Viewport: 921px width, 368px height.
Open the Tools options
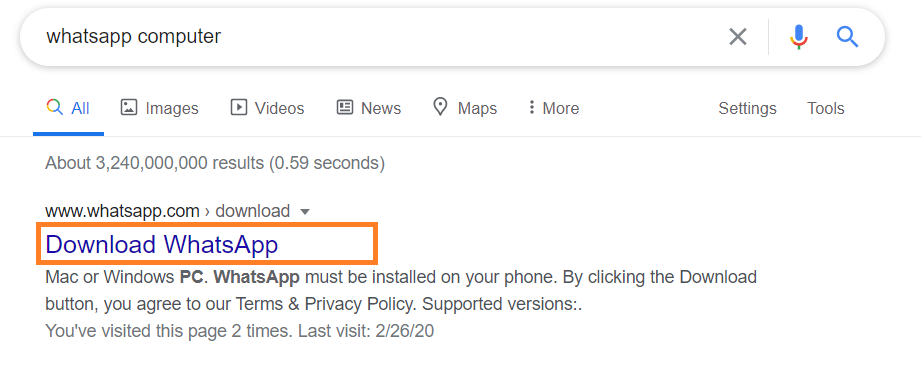[825, 108]
